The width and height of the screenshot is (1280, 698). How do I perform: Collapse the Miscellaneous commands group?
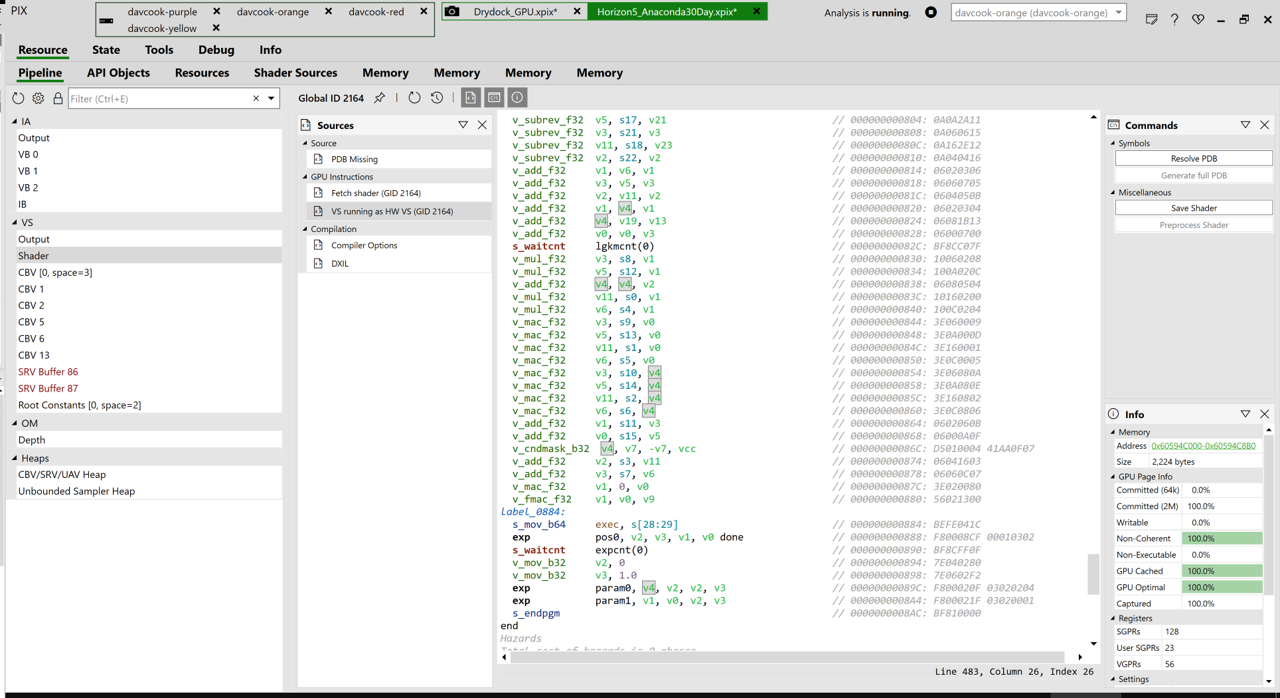coord(1113,193)
